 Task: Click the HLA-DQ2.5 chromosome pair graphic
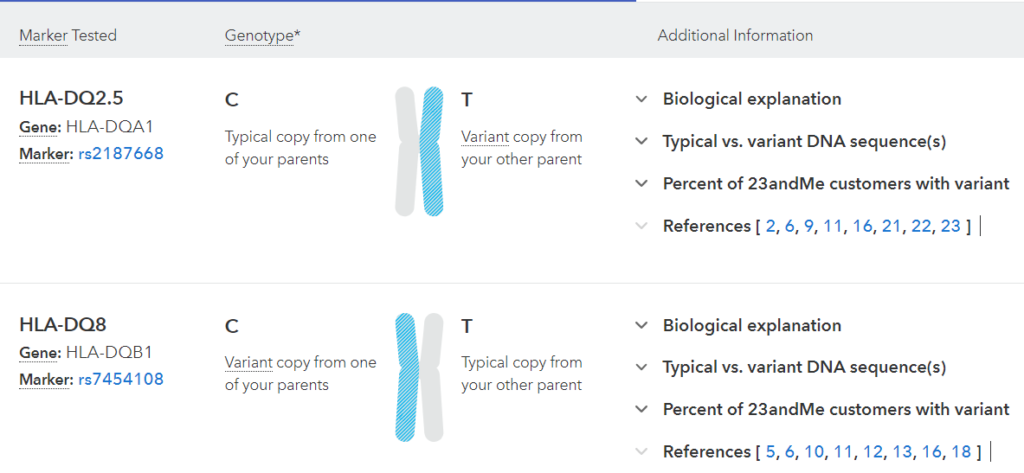coord(419,151)
